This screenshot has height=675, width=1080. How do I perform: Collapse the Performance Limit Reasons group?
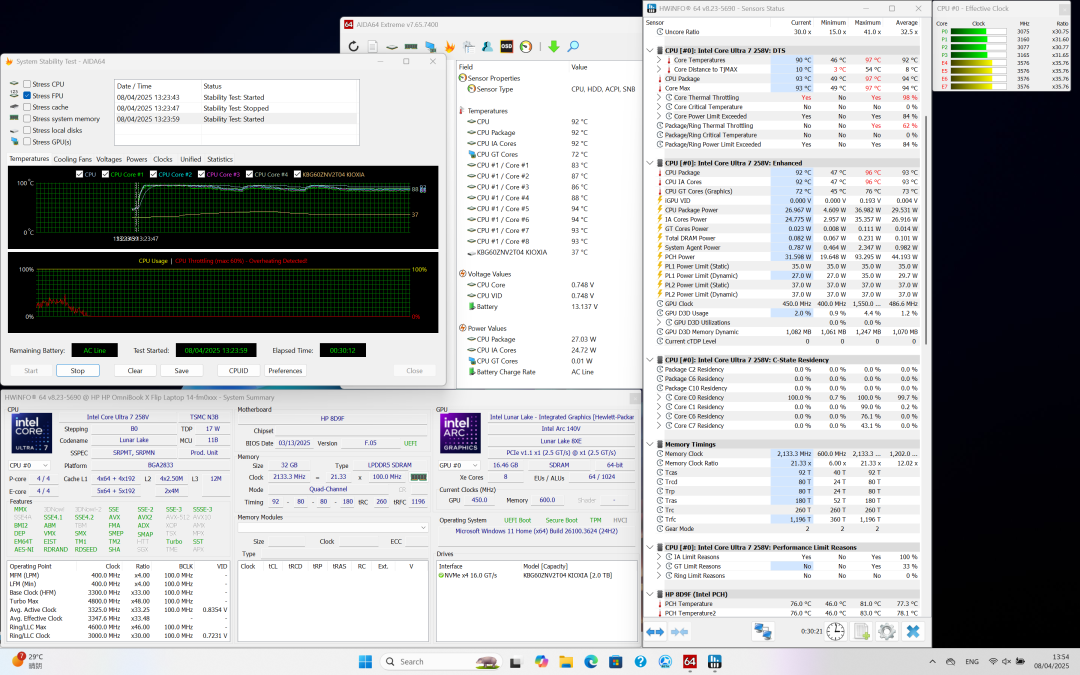(x=650, y=548)
